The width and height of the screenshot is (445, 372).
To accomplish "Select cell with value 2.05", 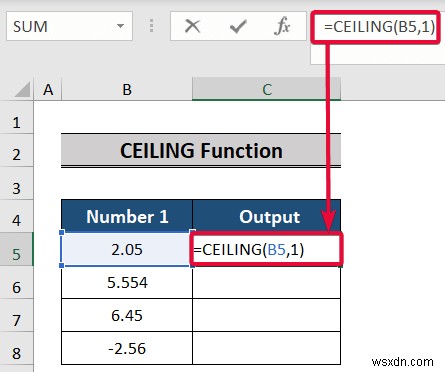I will (127, 249).
